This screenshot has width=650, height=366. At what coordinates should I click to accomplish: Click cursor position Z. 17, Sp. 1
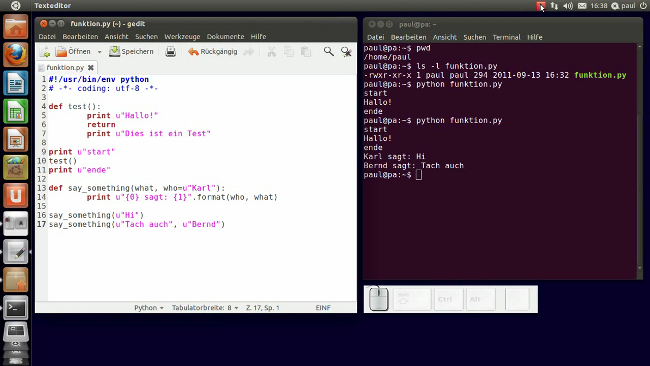263,308
